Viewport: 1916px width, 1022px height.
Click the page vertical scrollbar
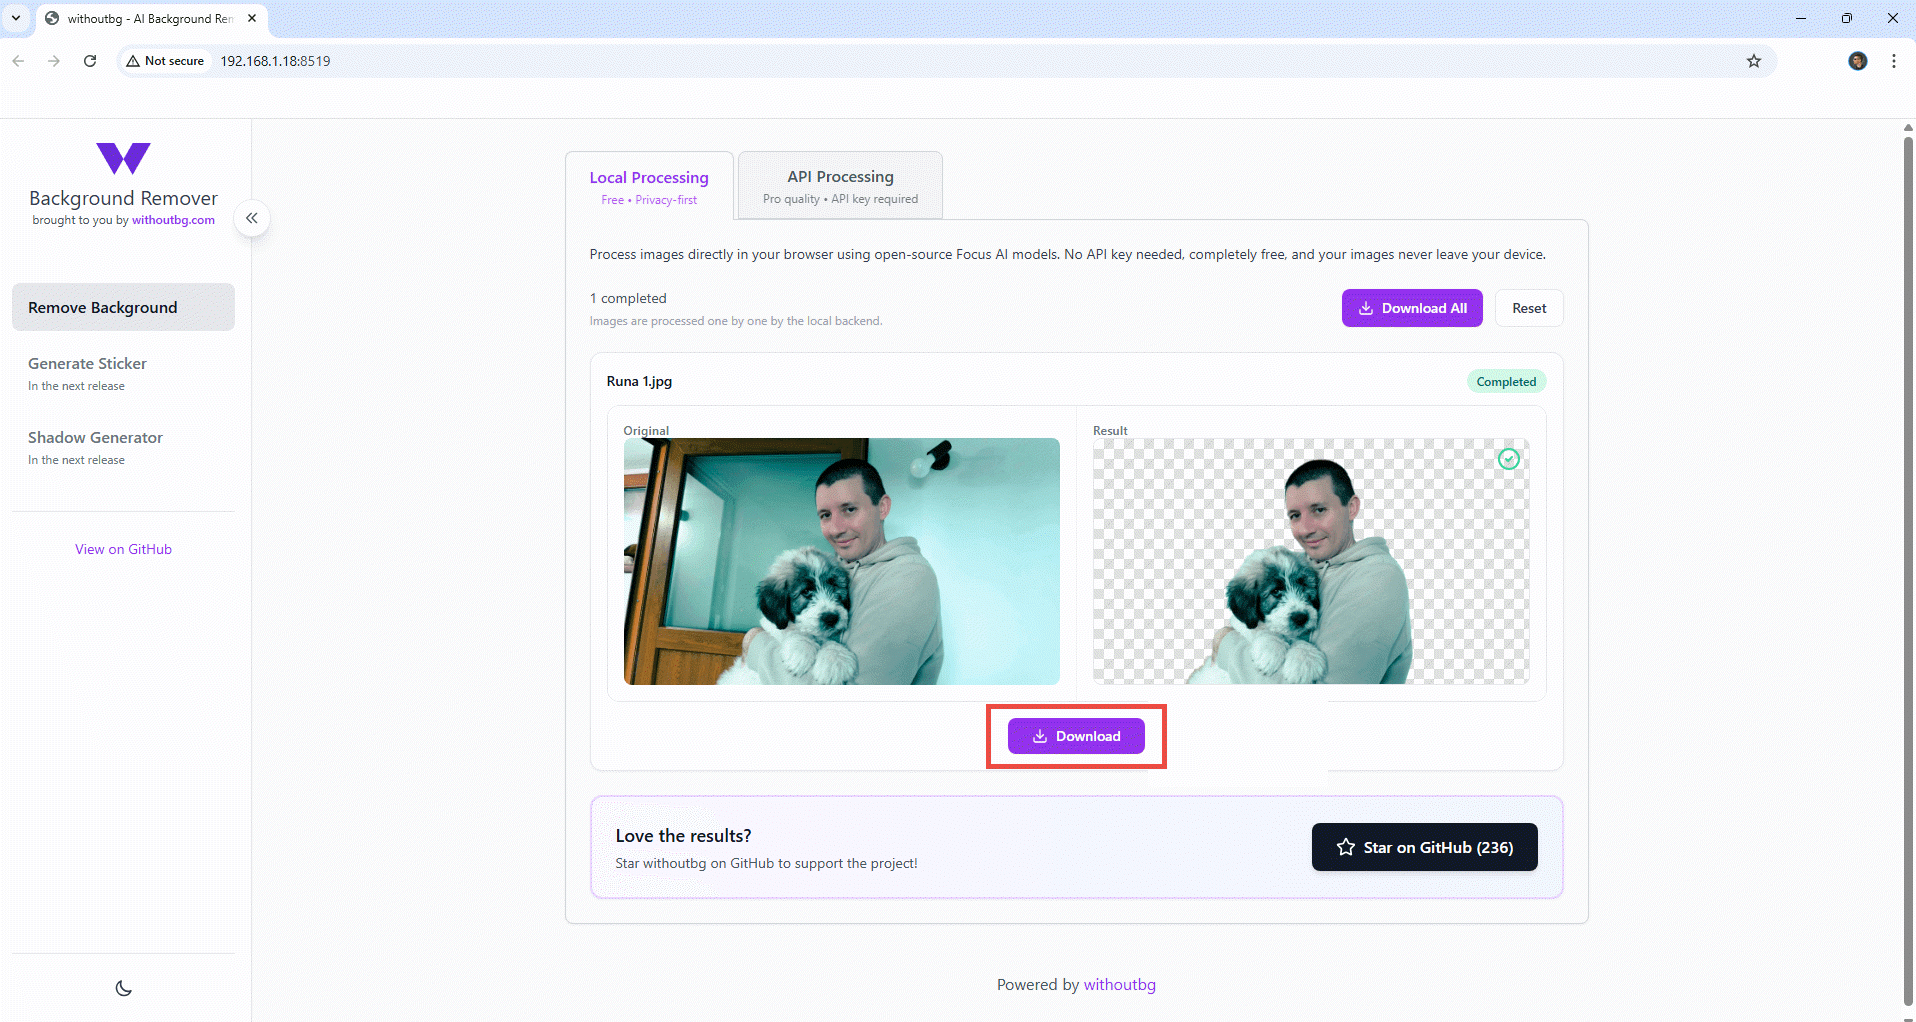tap(1908, 570)
